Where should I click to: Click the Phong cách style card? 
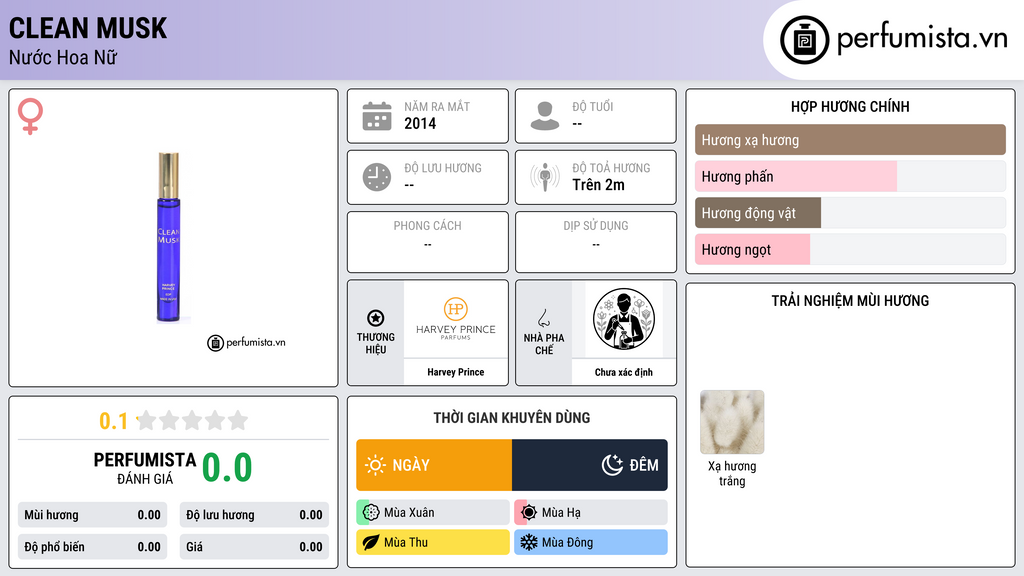coord(428,242)
